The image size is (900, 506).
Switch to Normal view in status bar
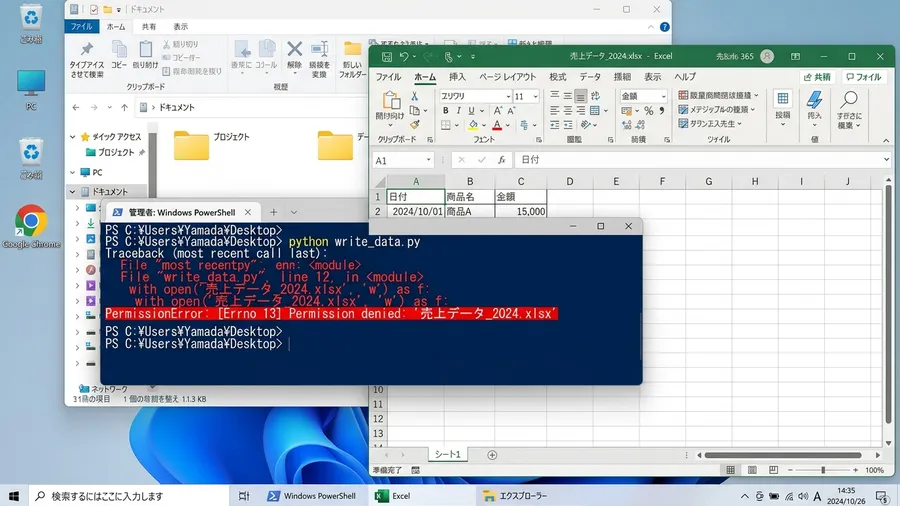730,470
